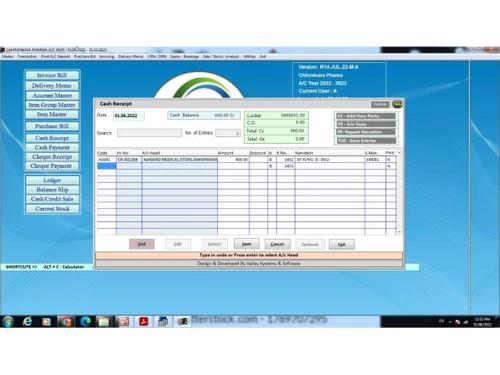This screenshot has height=375, width=500.
Task: Open Cheque Receipt from the sidebar
Action: 52,157
